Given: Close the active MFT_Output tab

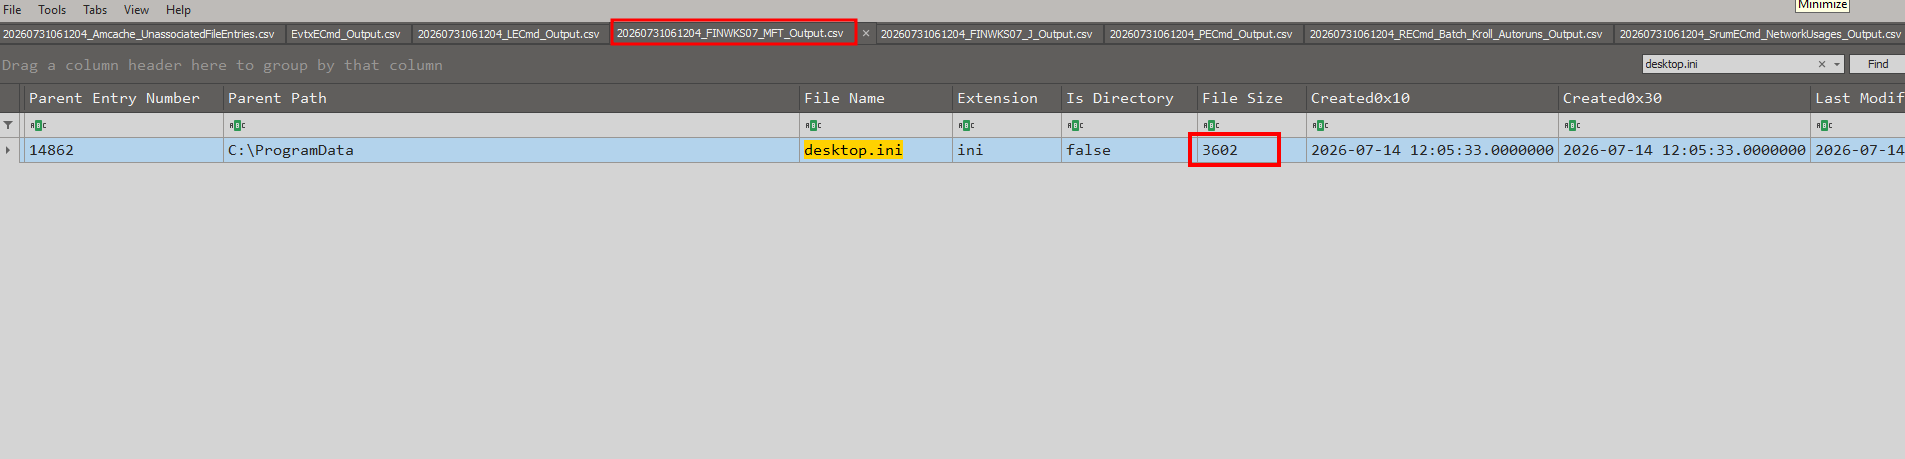Looking at the screenshot, I should [x=866, y=34].
